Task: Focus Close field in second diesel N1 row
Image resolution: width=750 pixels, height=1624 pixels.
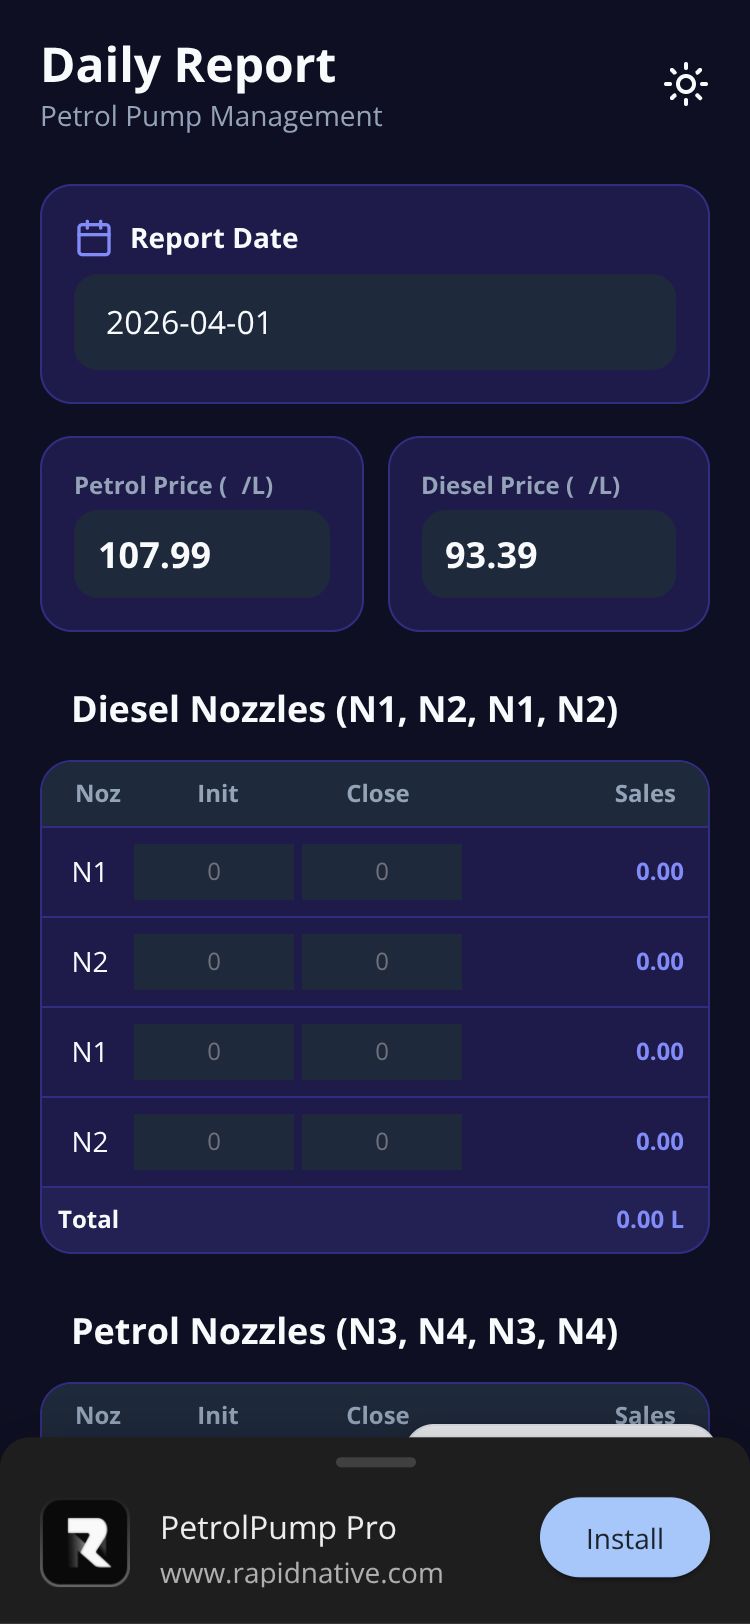Action: click(x=382, y=1052)
